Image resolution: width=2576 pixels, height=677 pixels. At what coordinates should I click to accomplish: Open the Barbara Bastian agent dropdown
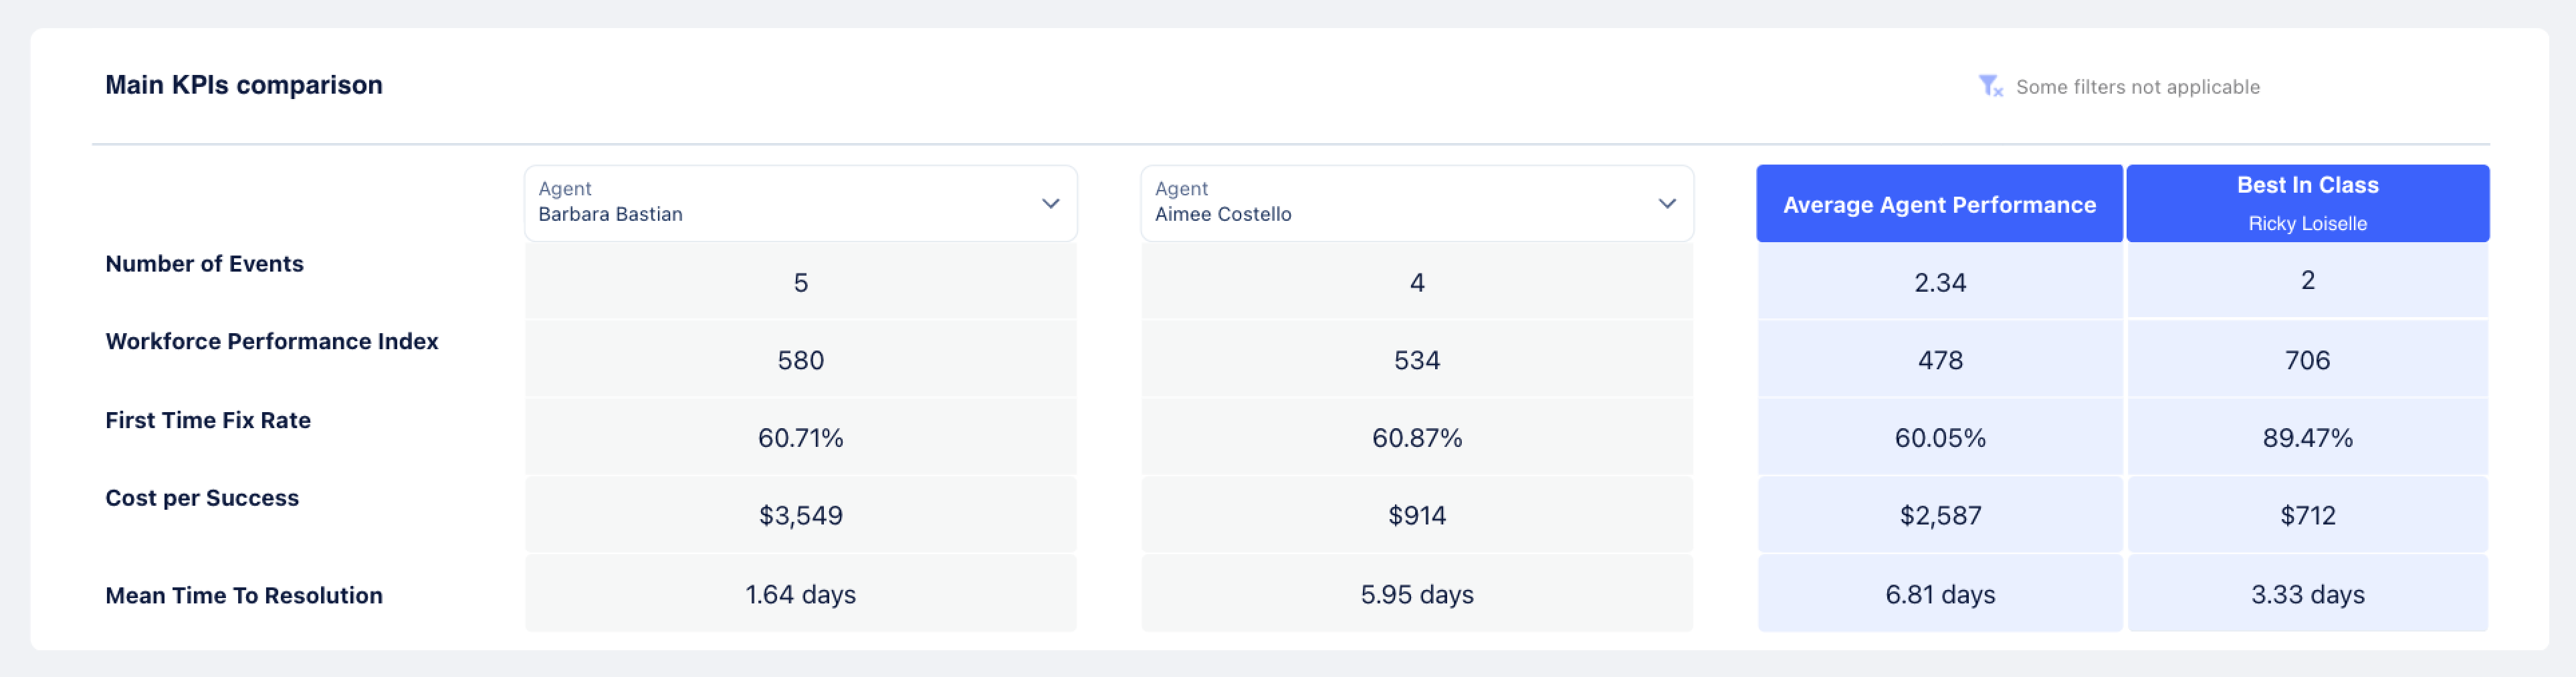click(x=799, y=203)
